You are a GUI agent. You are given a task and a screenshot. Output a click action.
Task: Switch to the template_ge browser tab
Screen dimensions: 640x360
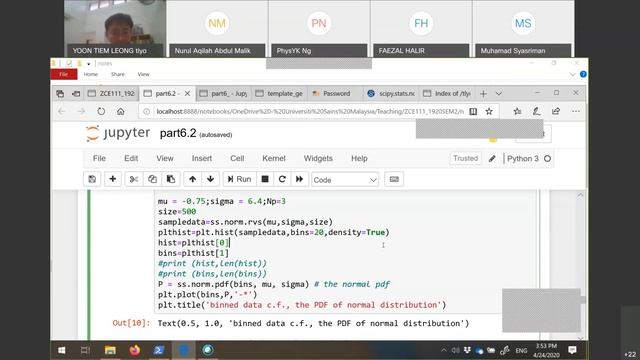coord(280,93)
